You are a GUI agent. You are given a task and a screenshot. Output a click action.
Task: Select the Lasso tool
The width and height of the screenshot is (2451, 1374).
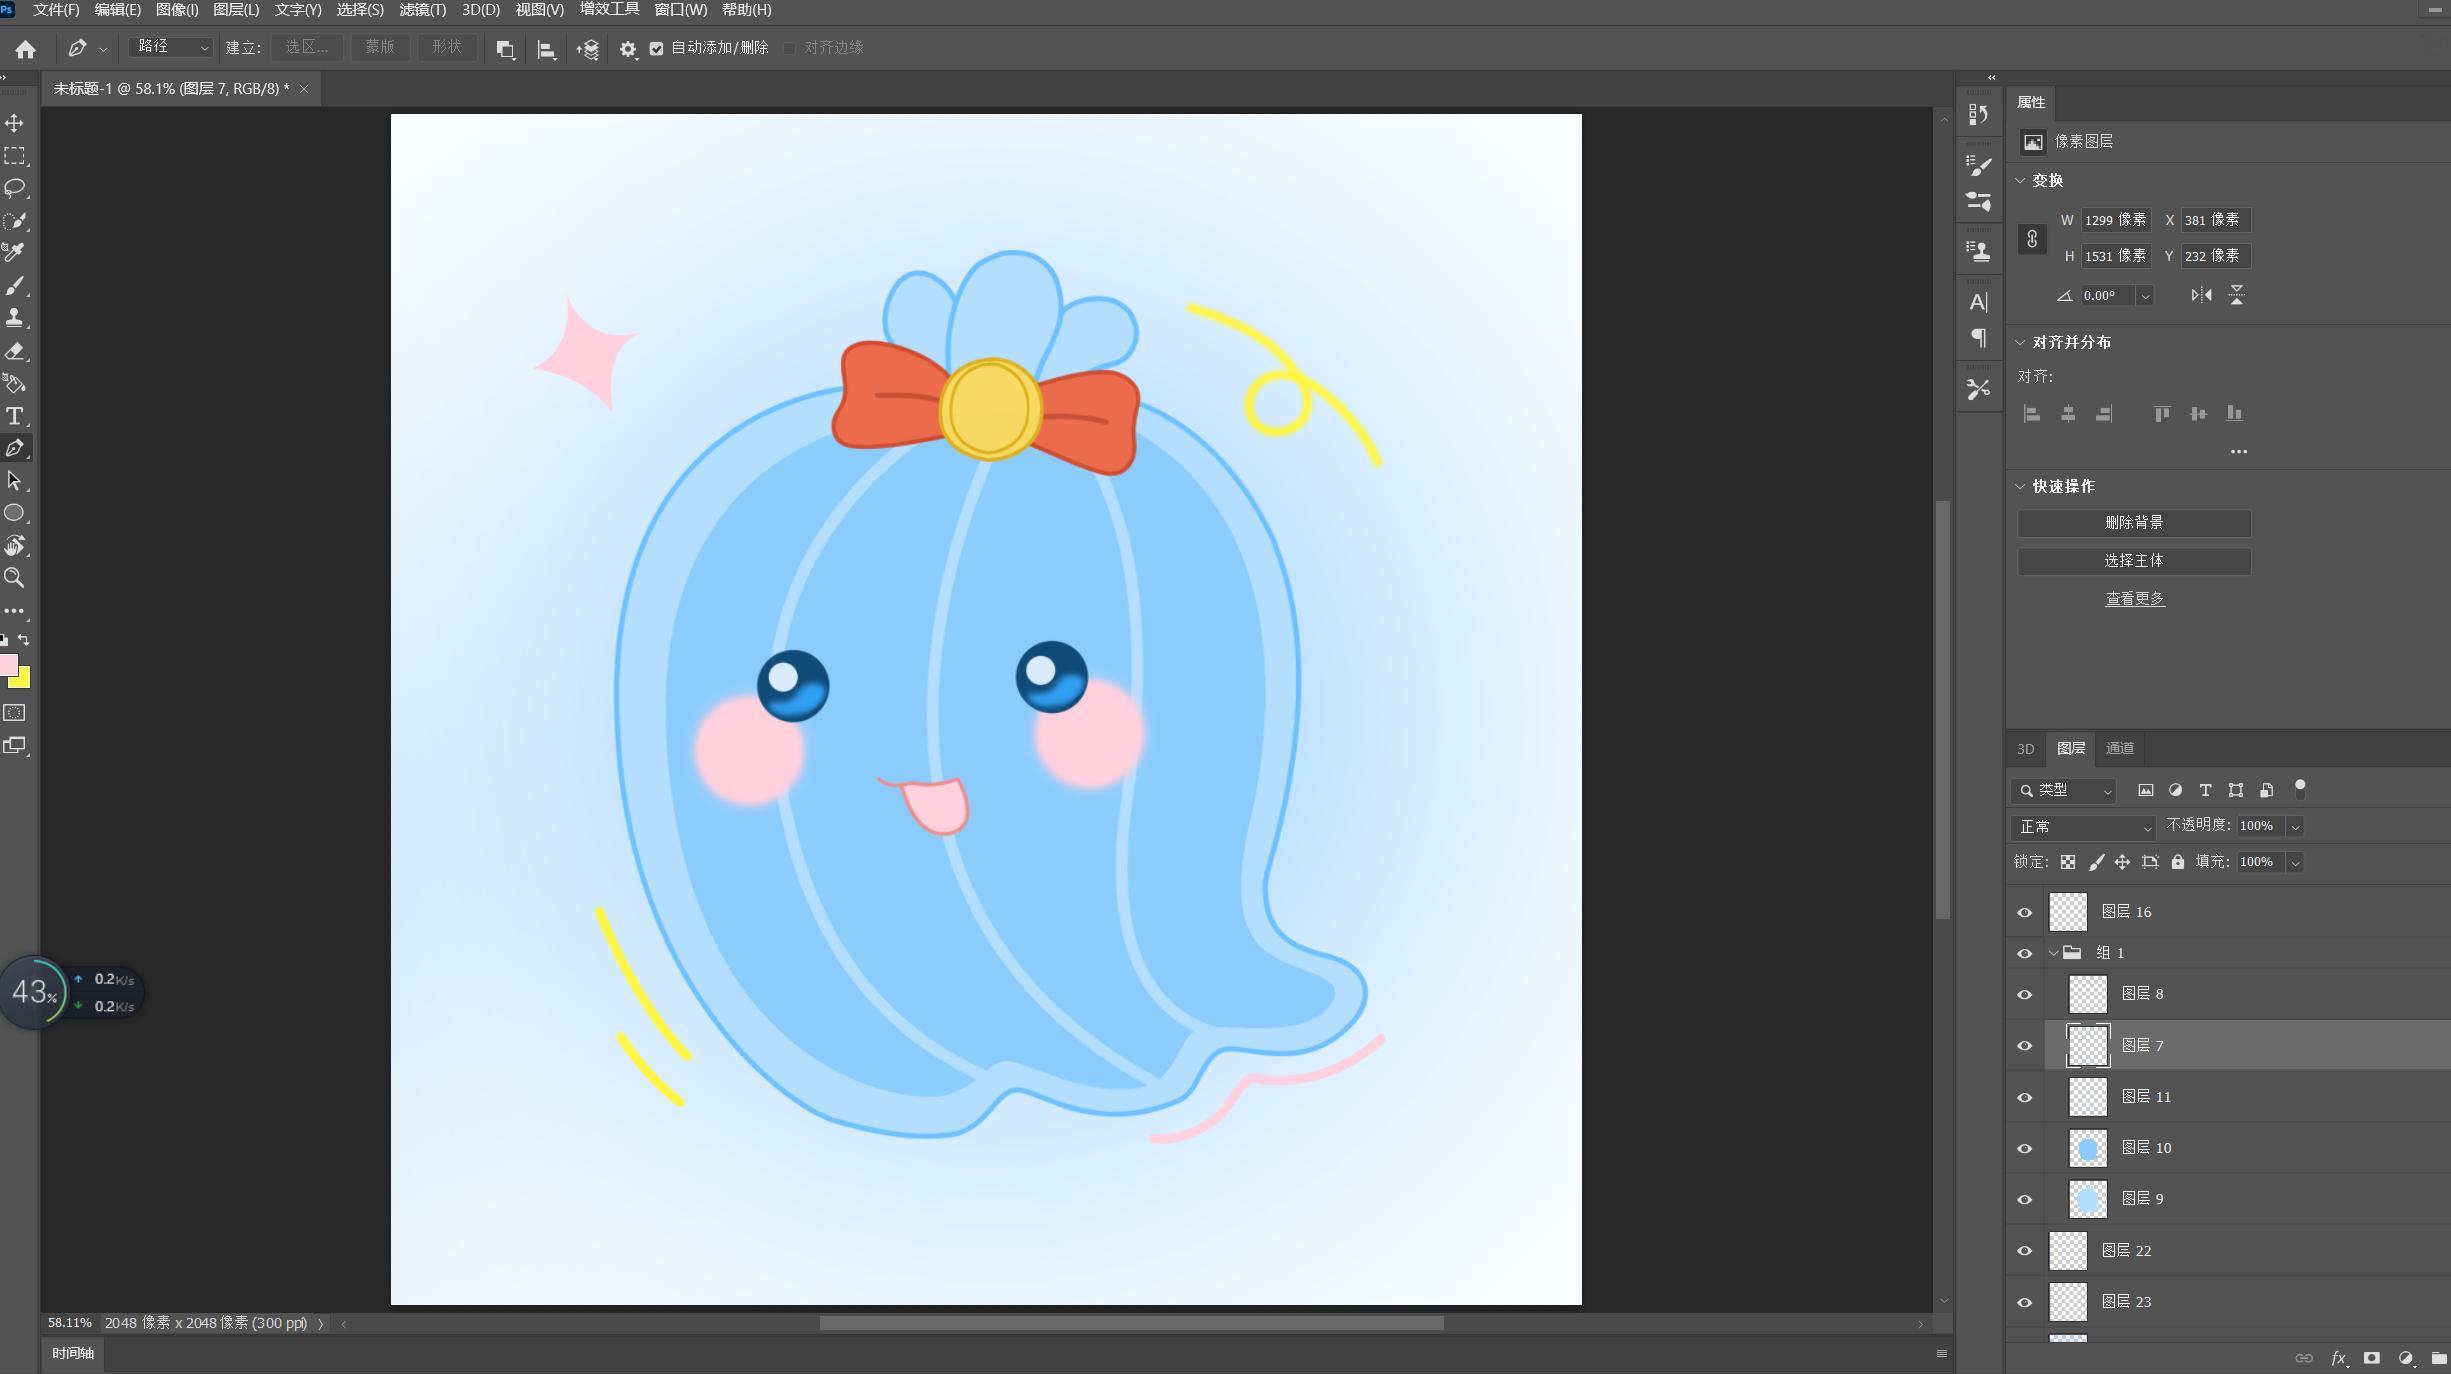pyautogui.click(x=15, y=188)
